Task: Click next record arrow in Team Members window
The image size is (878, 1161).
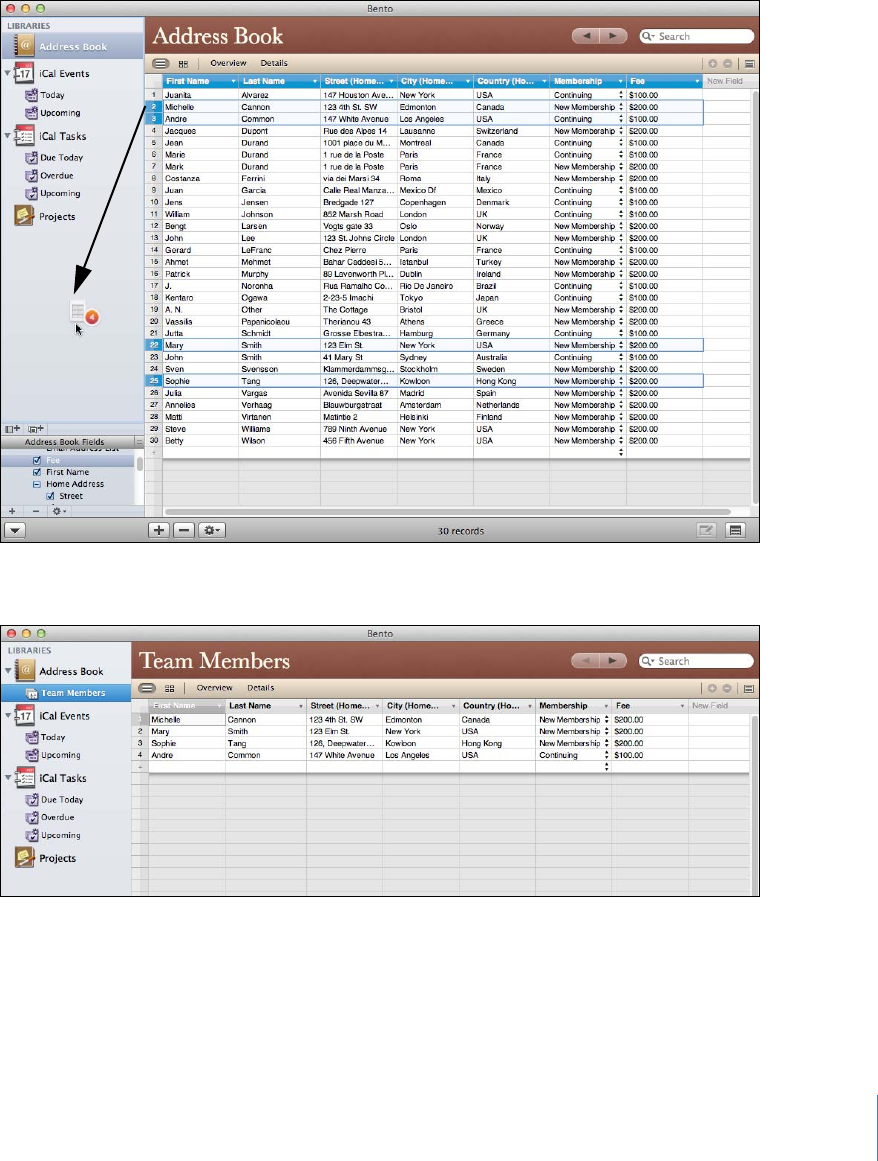Action: (x=612, y=660)
